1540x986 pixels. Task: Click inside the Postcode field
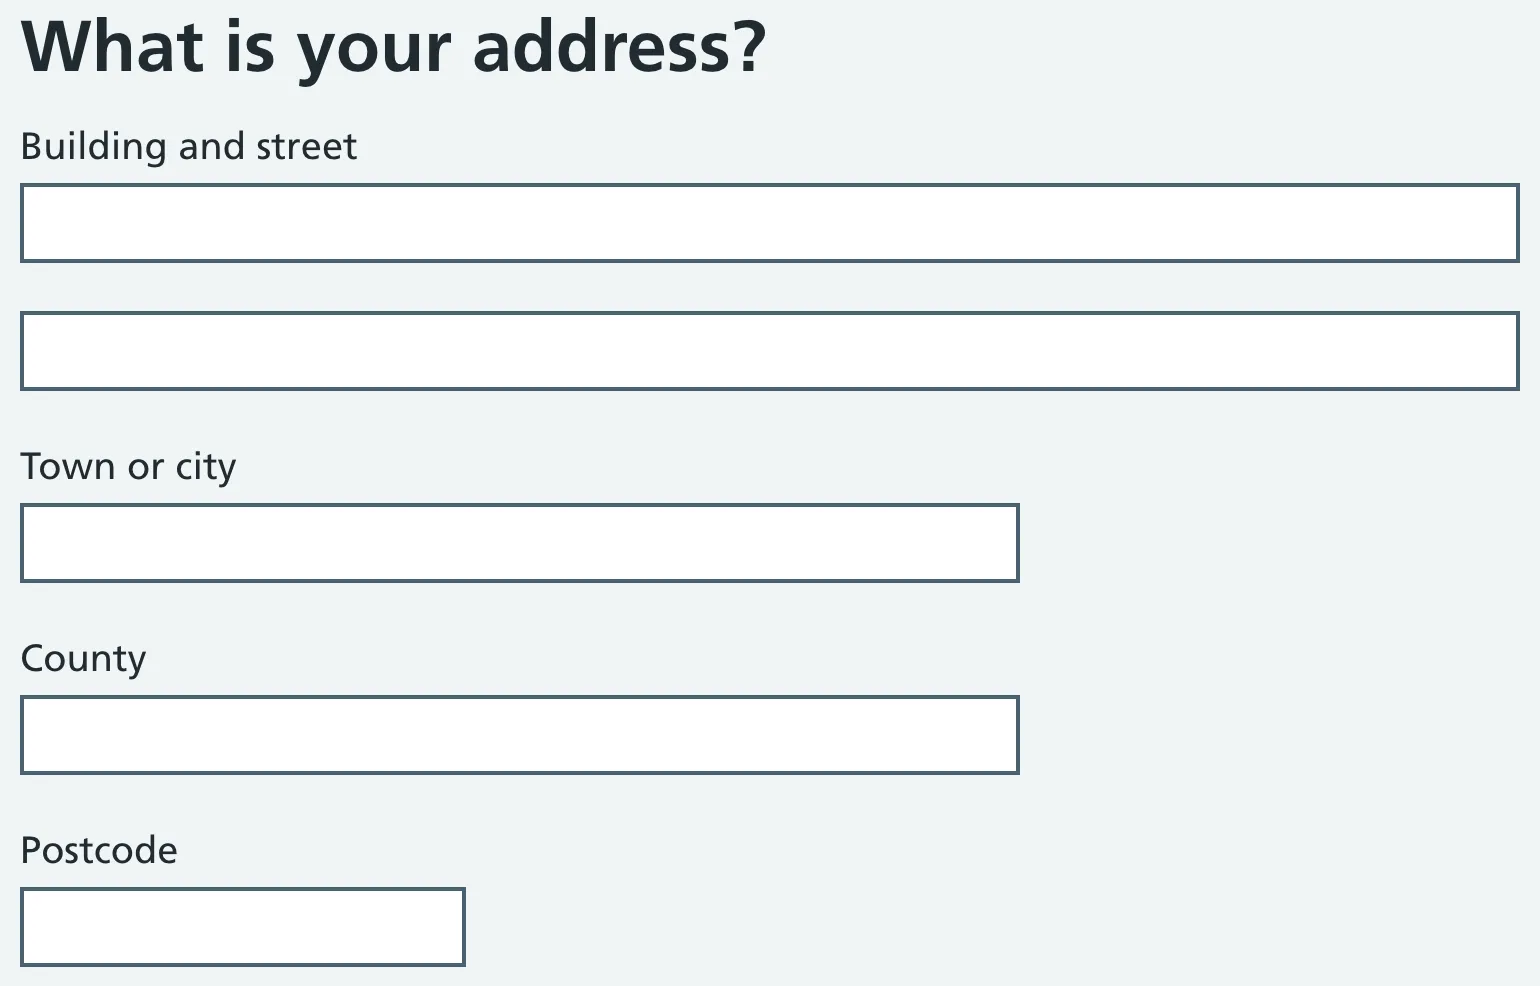pos(242,927)
